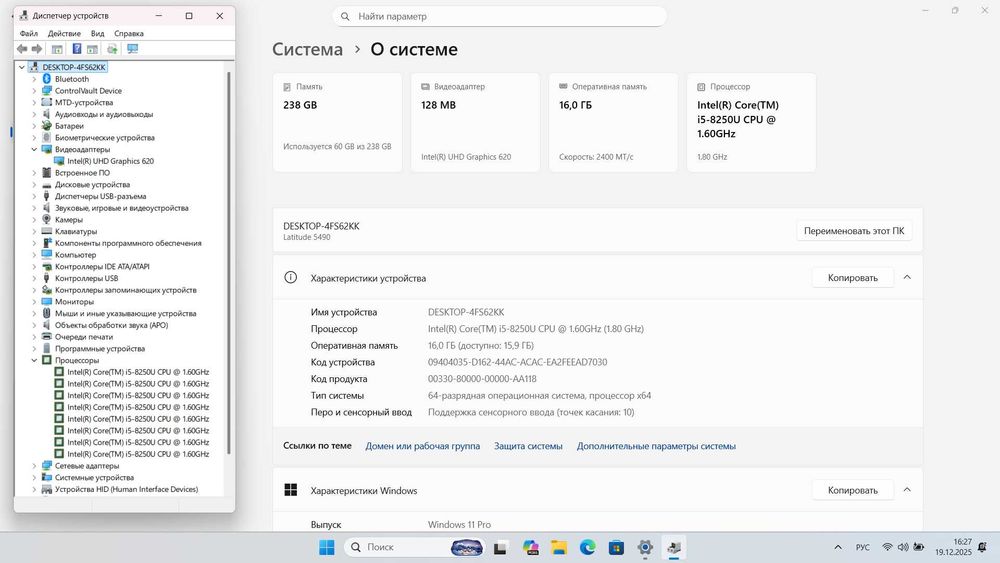
Task: Click the Процессоры chip icon
Action: pyautogui.click(x=47, y=360)
